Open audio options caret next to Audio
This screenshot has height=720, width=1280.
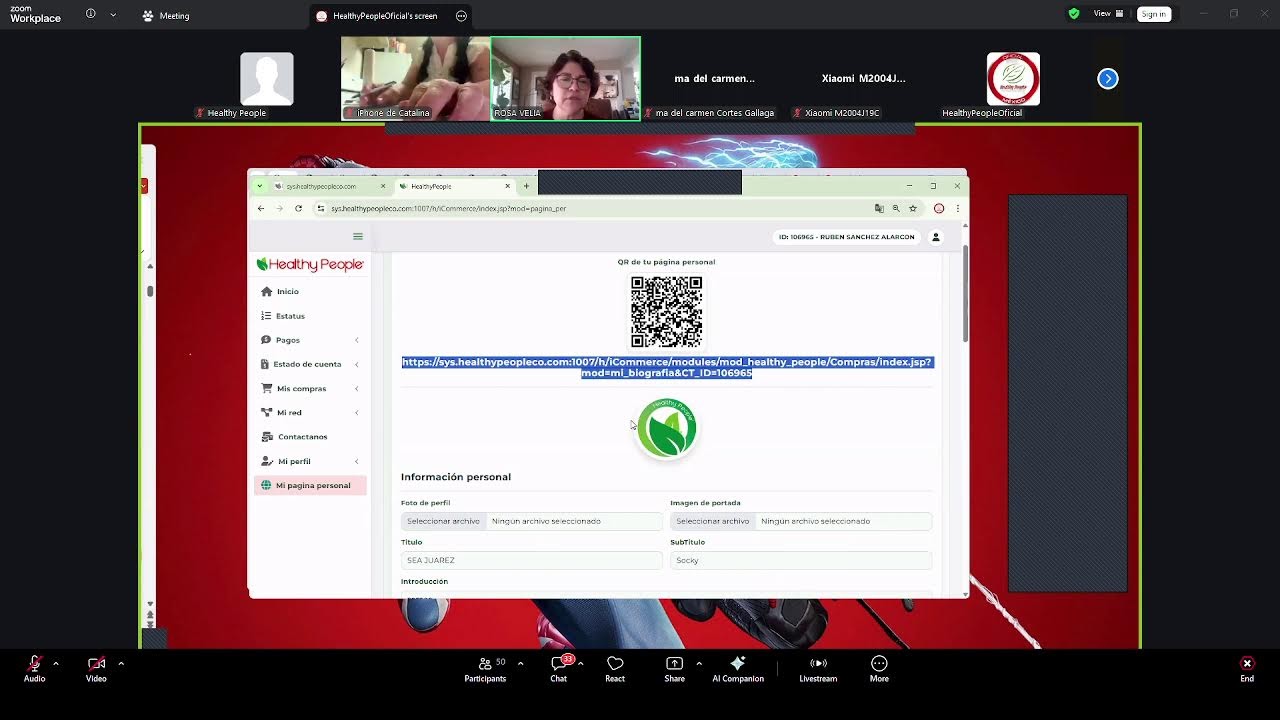(x=55, y=663)
